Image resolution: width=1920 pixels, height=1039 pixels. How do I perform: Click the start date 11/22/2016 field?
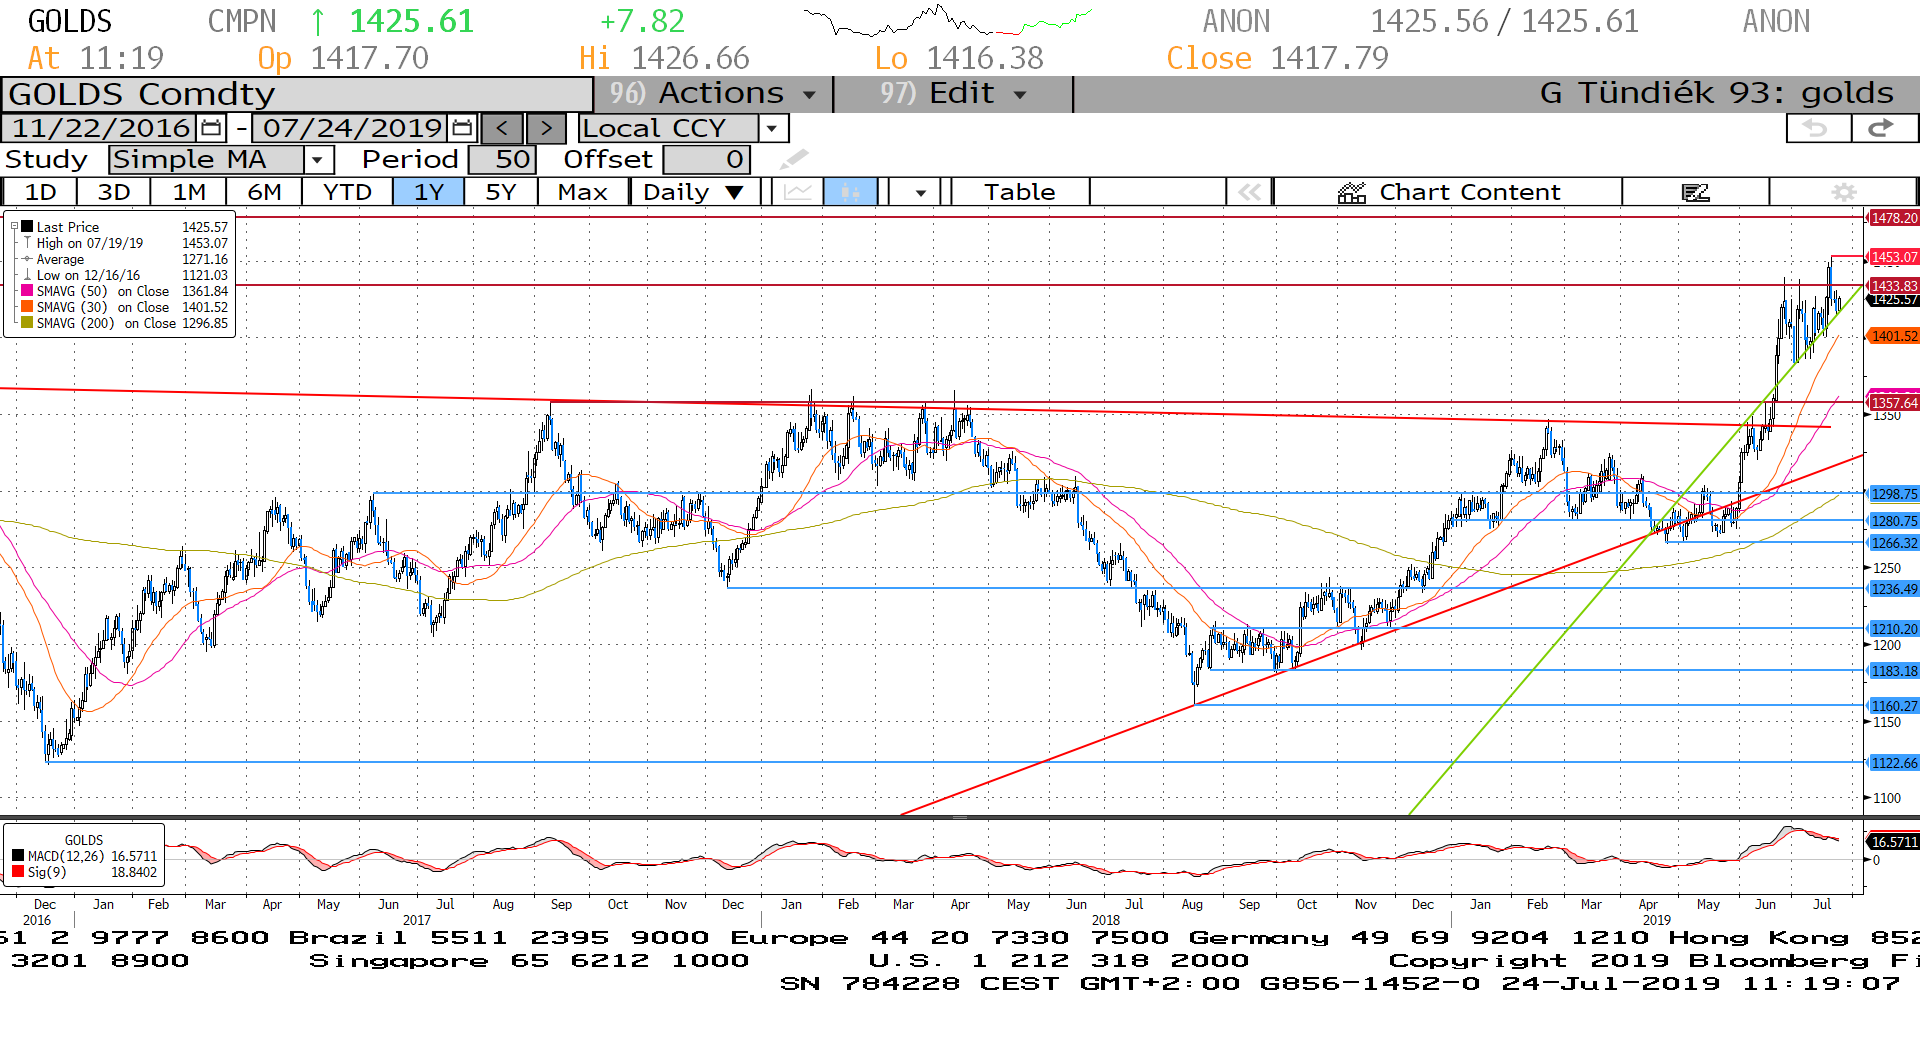(x=100, y=128)
